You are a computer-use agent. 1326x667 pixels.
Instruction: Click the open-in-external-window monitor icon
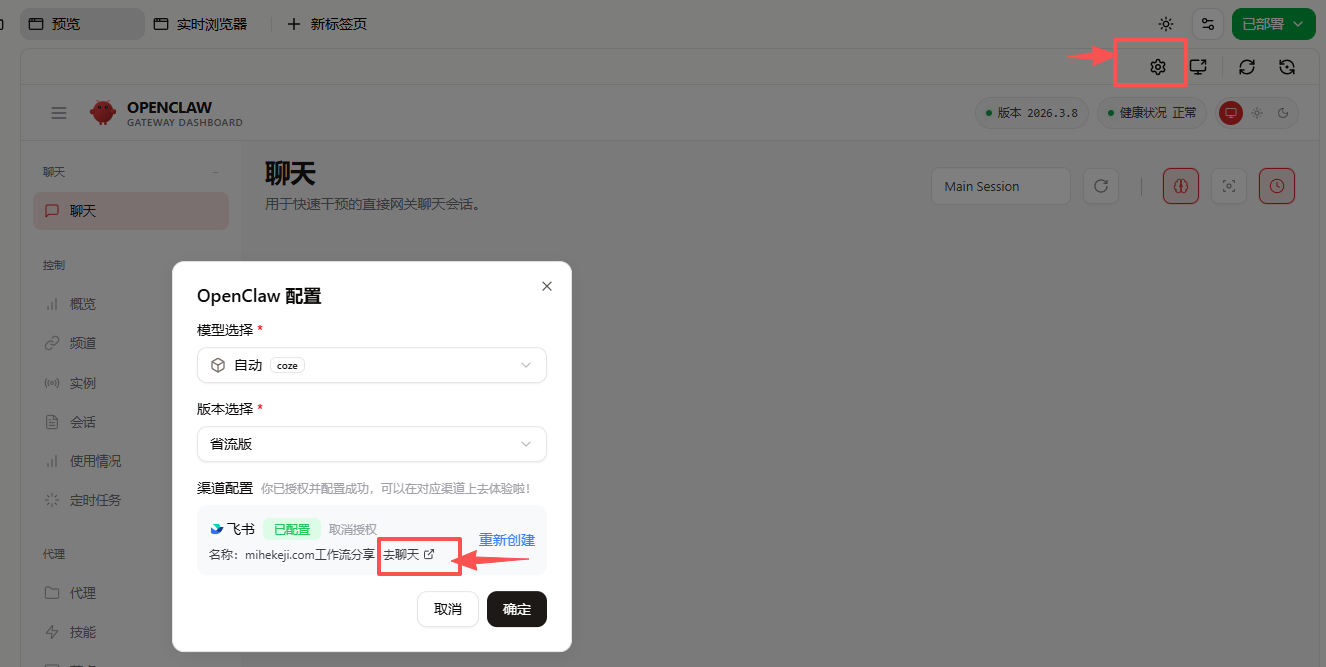1198,67
